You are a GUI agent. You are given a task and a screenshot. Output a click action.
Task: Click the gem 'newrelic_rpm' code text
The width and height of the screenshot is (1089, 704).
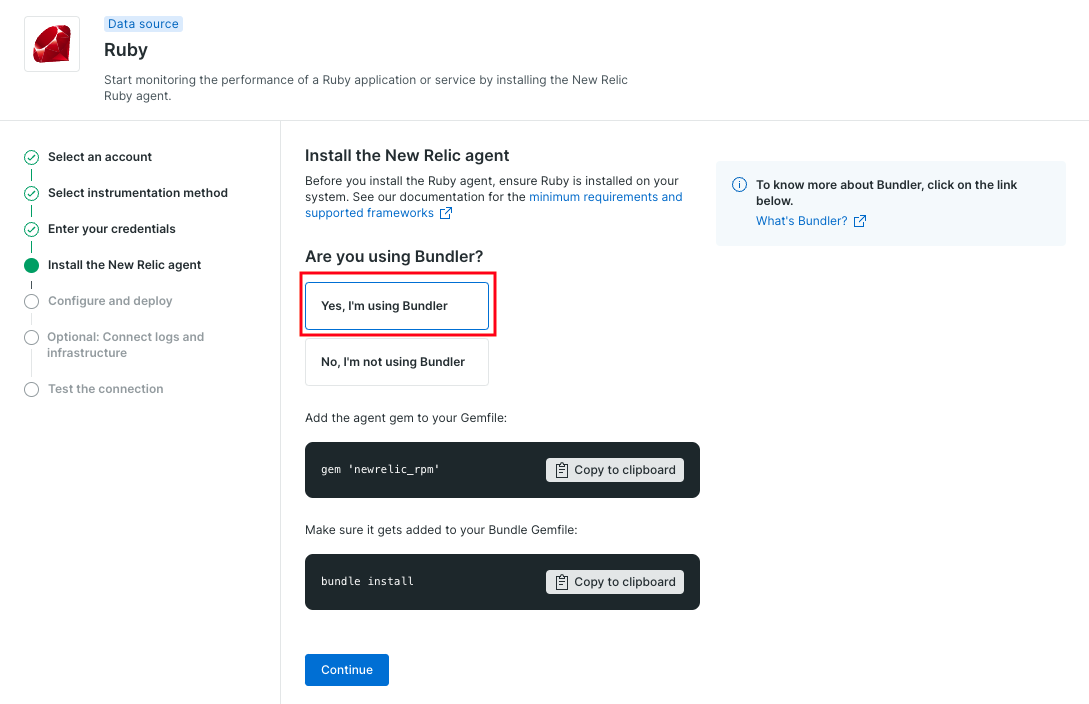(380, 470)
